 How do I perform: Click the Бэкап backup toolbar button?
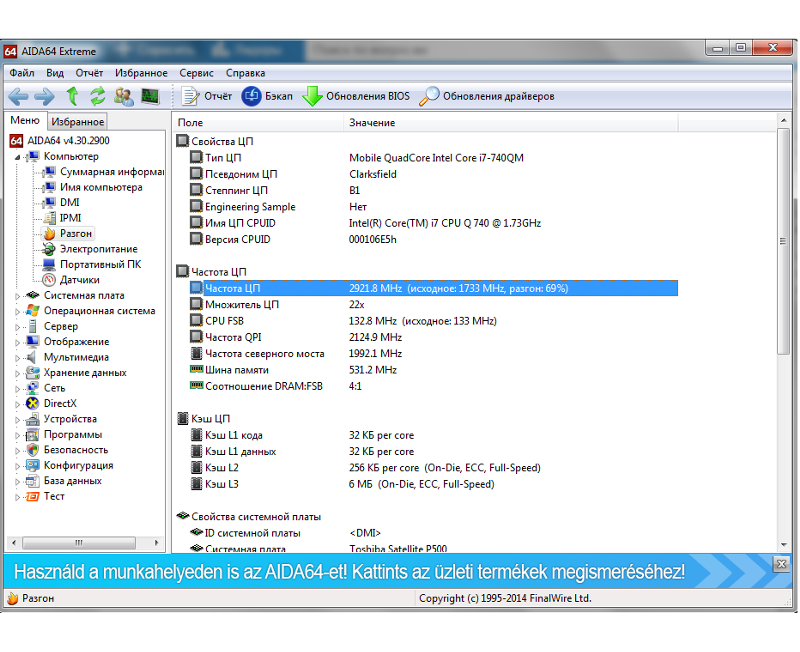point(267,96)
